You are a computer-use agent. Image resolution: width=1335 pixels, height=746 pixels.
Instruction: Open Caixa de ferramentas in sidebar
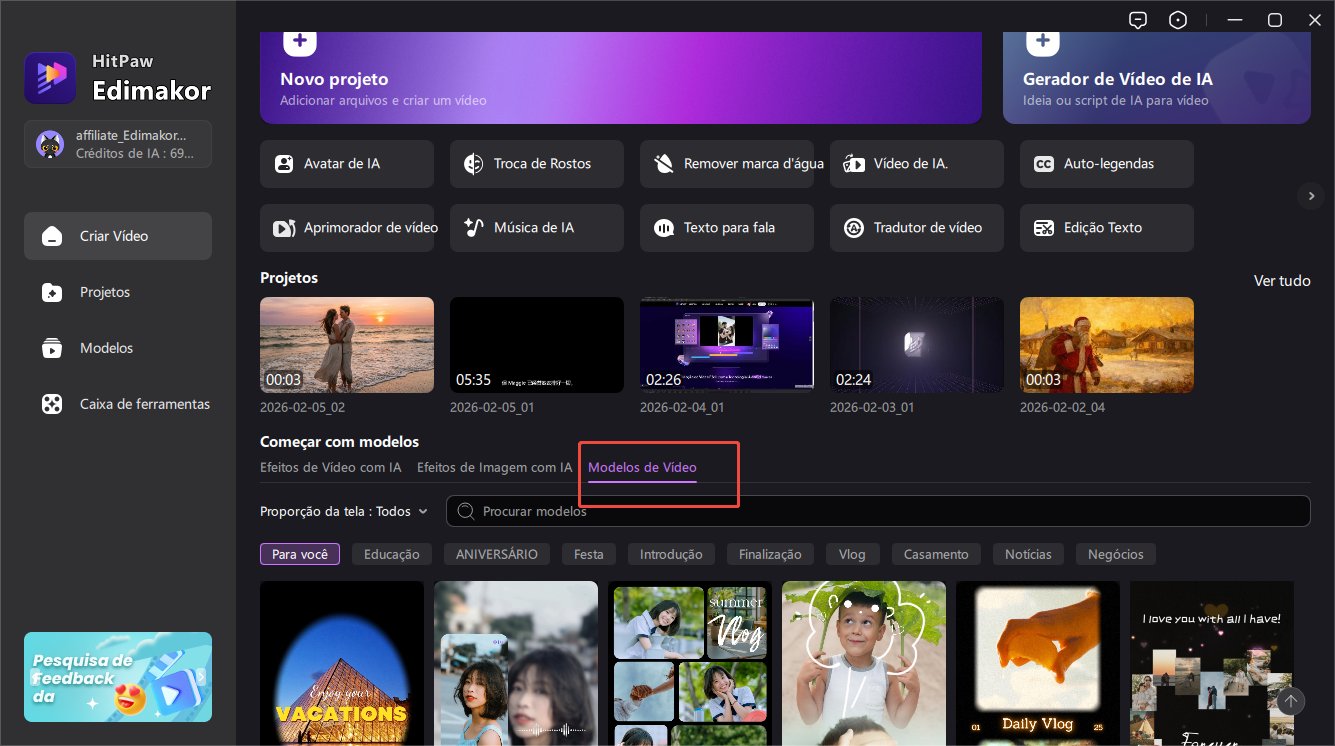click(x=144, y=404)
